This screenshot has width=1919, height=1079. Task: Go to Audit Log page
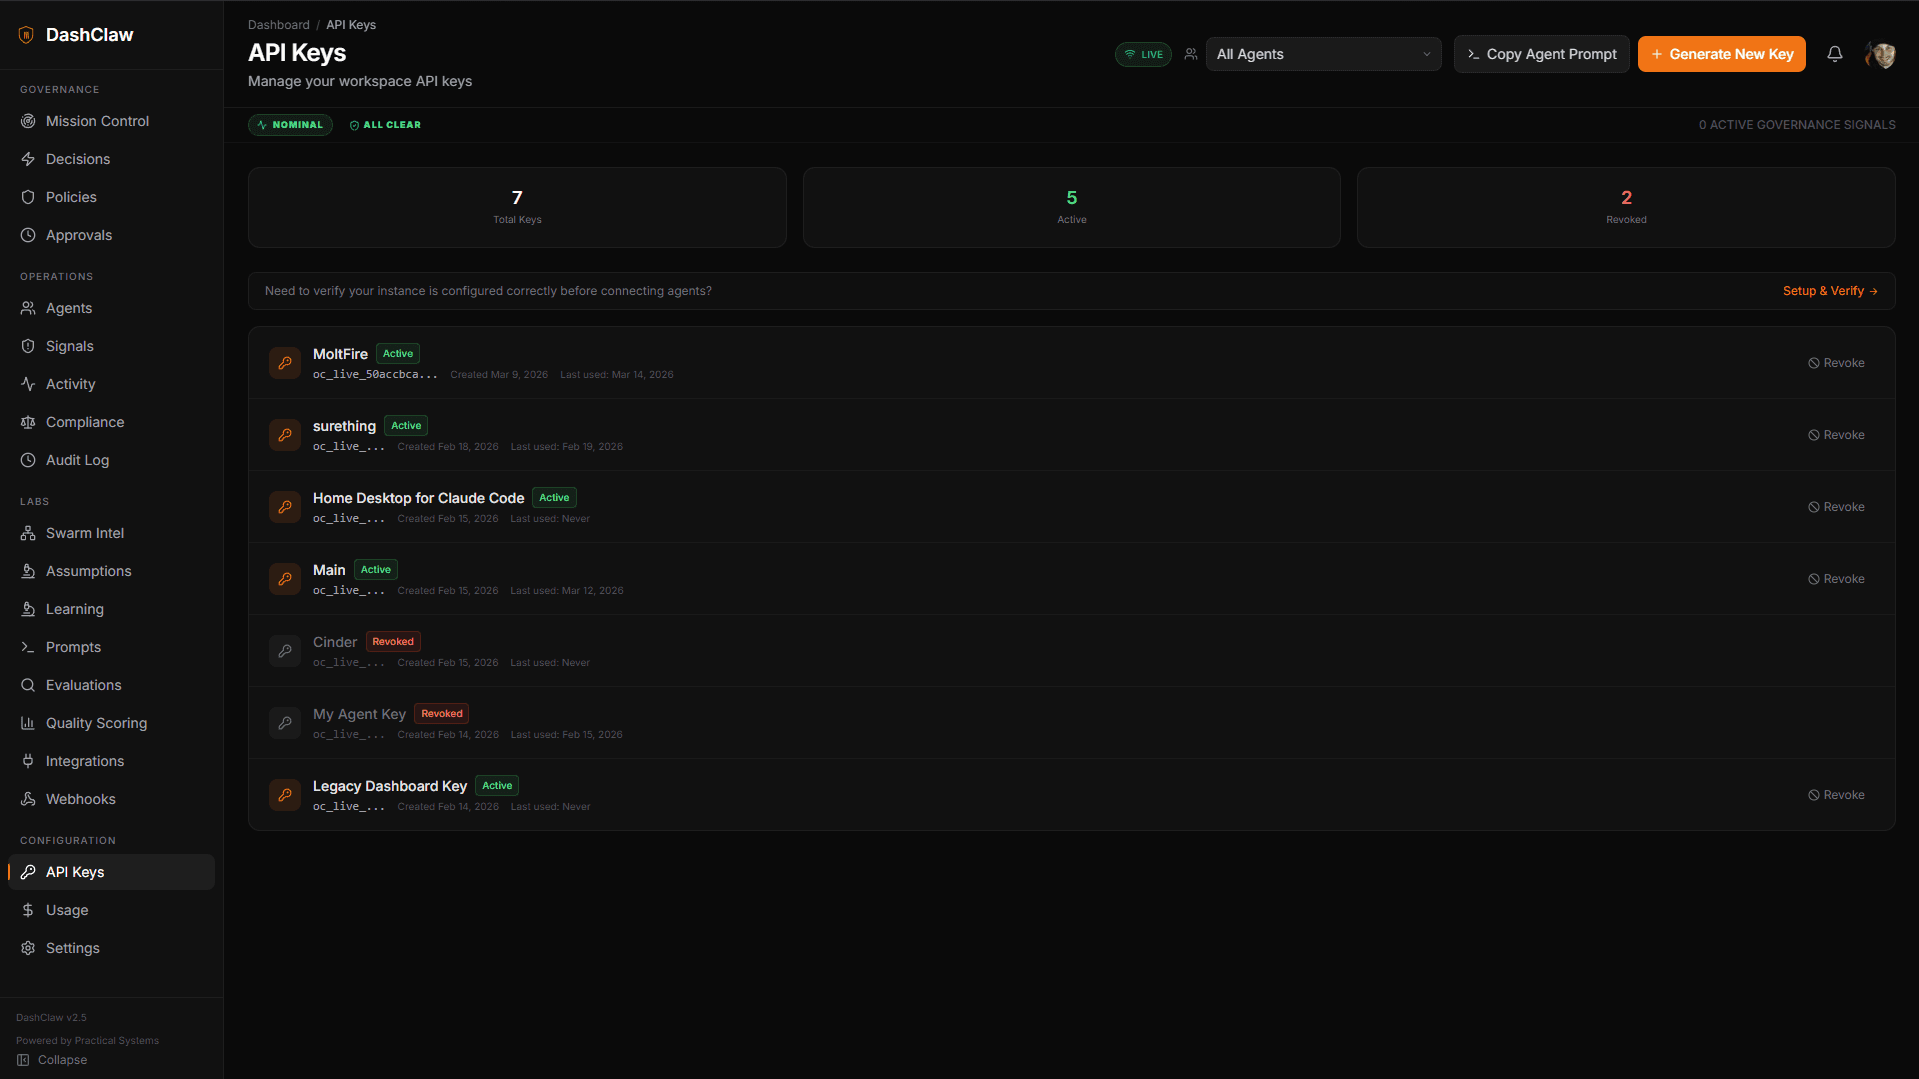(77, 460)
